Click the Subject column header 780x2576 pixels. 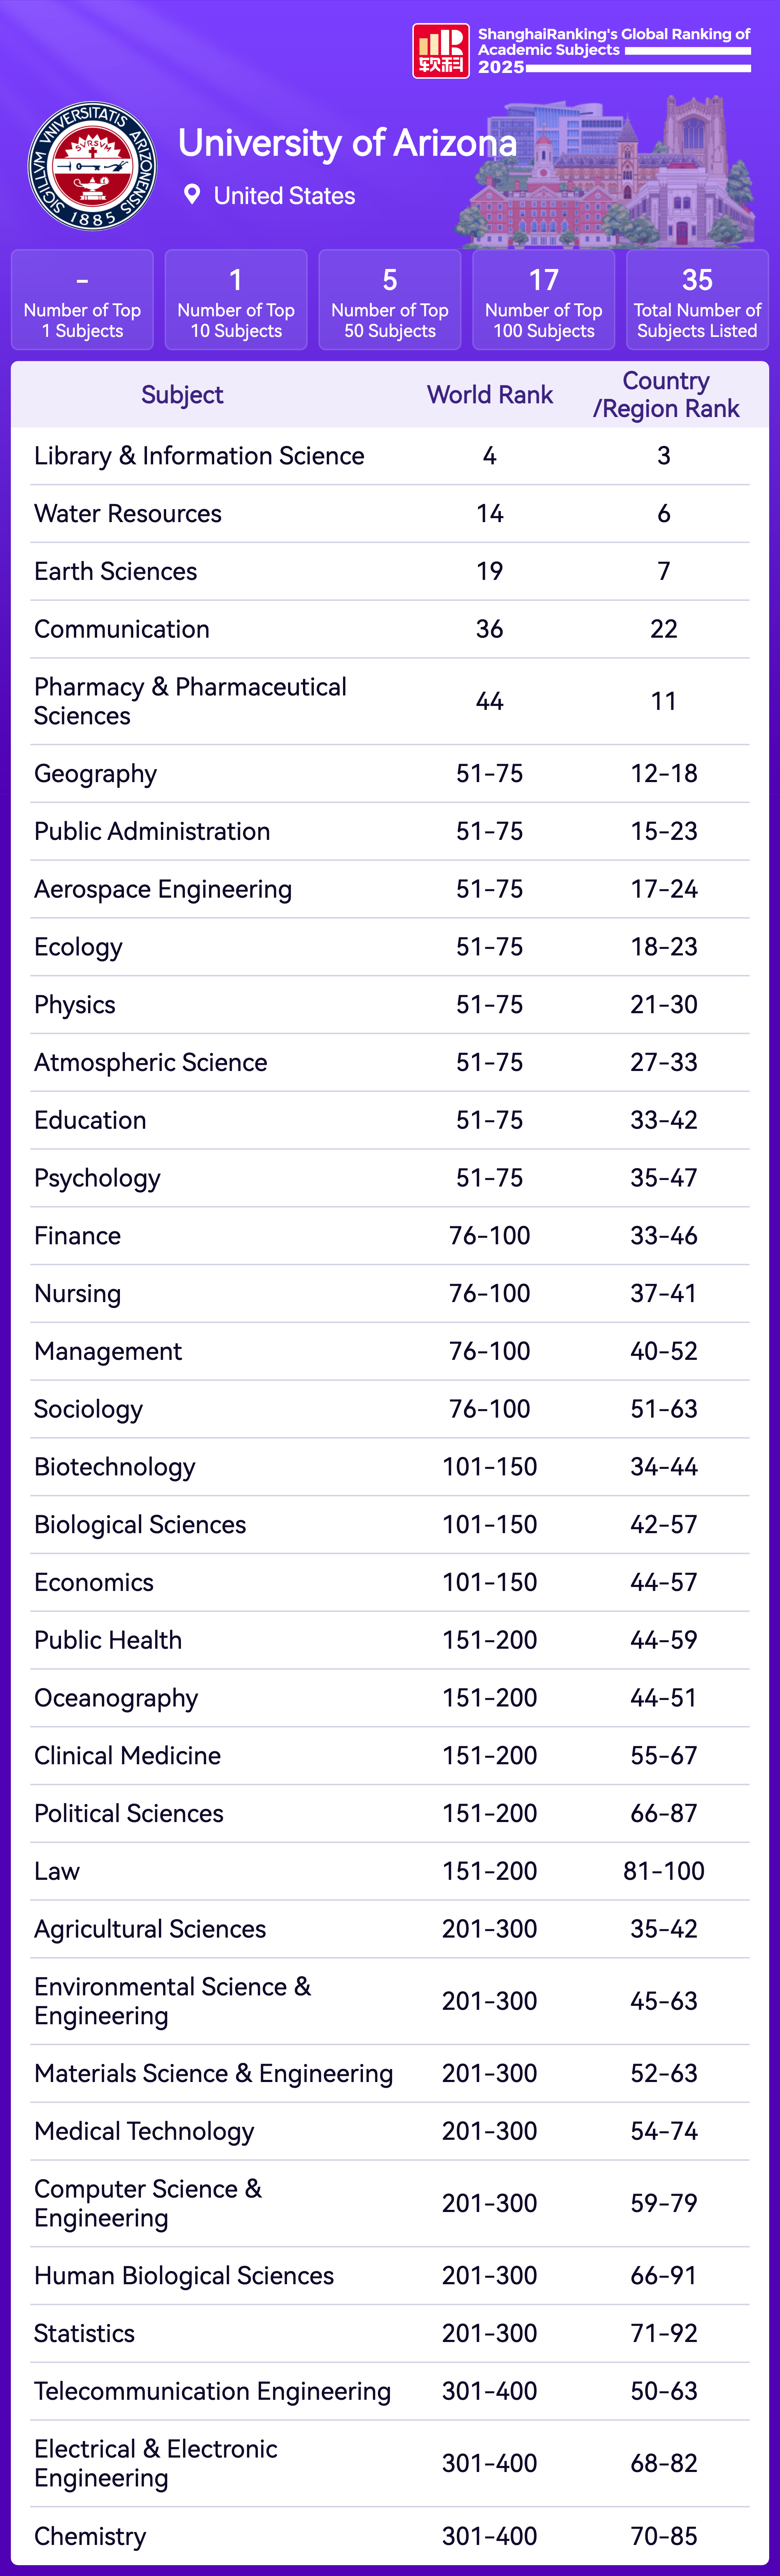tap(182, 395)
